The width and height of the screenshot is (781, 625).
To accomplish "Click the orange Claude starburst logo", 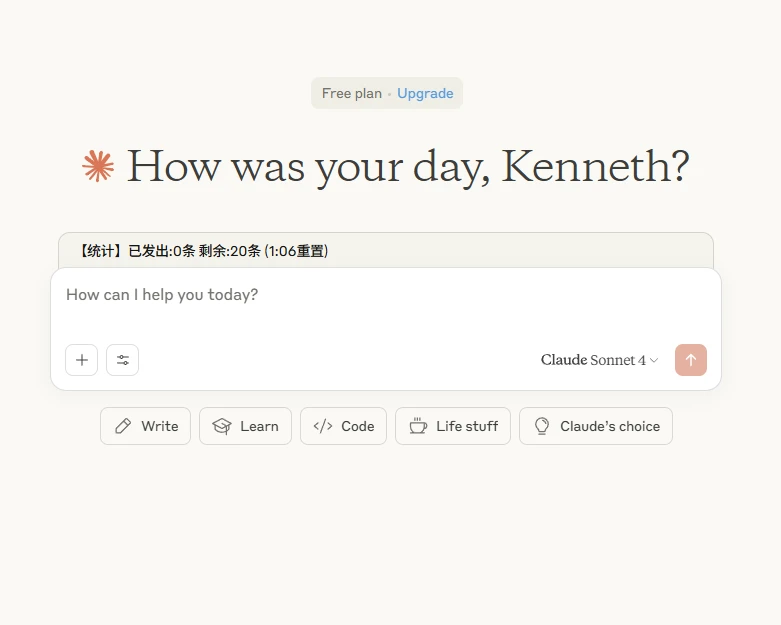I will click(x=98, y=167).
